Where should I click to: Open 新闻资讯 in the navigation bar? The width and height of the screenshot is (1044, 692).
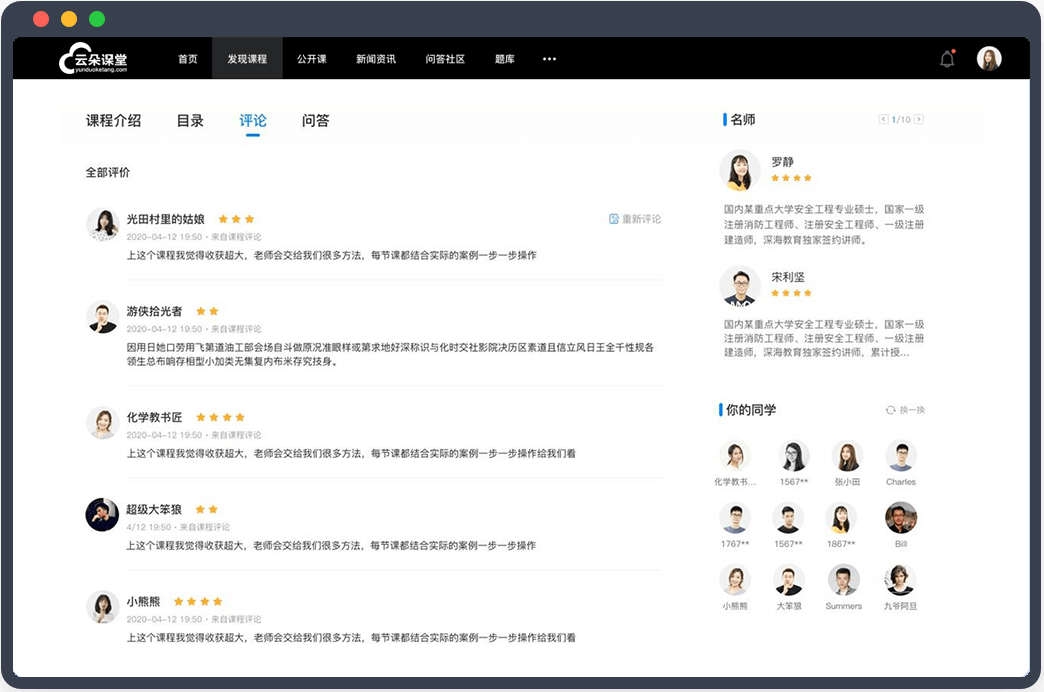pos(376,59)
